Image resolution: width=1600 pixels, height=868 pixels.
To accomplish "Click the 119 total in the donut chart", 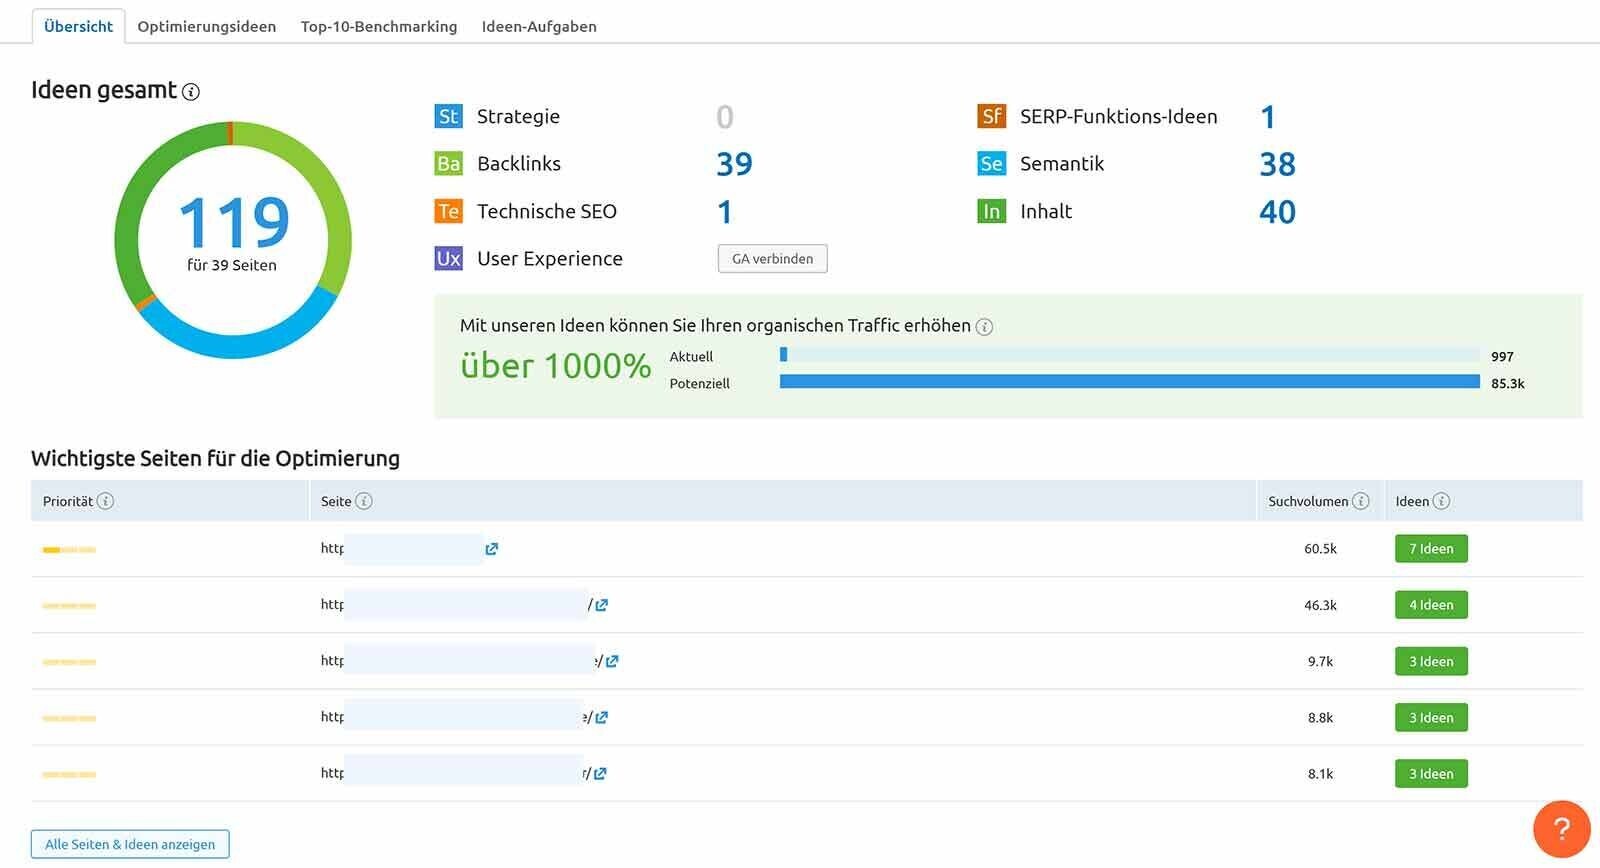I will coord(233,222).
